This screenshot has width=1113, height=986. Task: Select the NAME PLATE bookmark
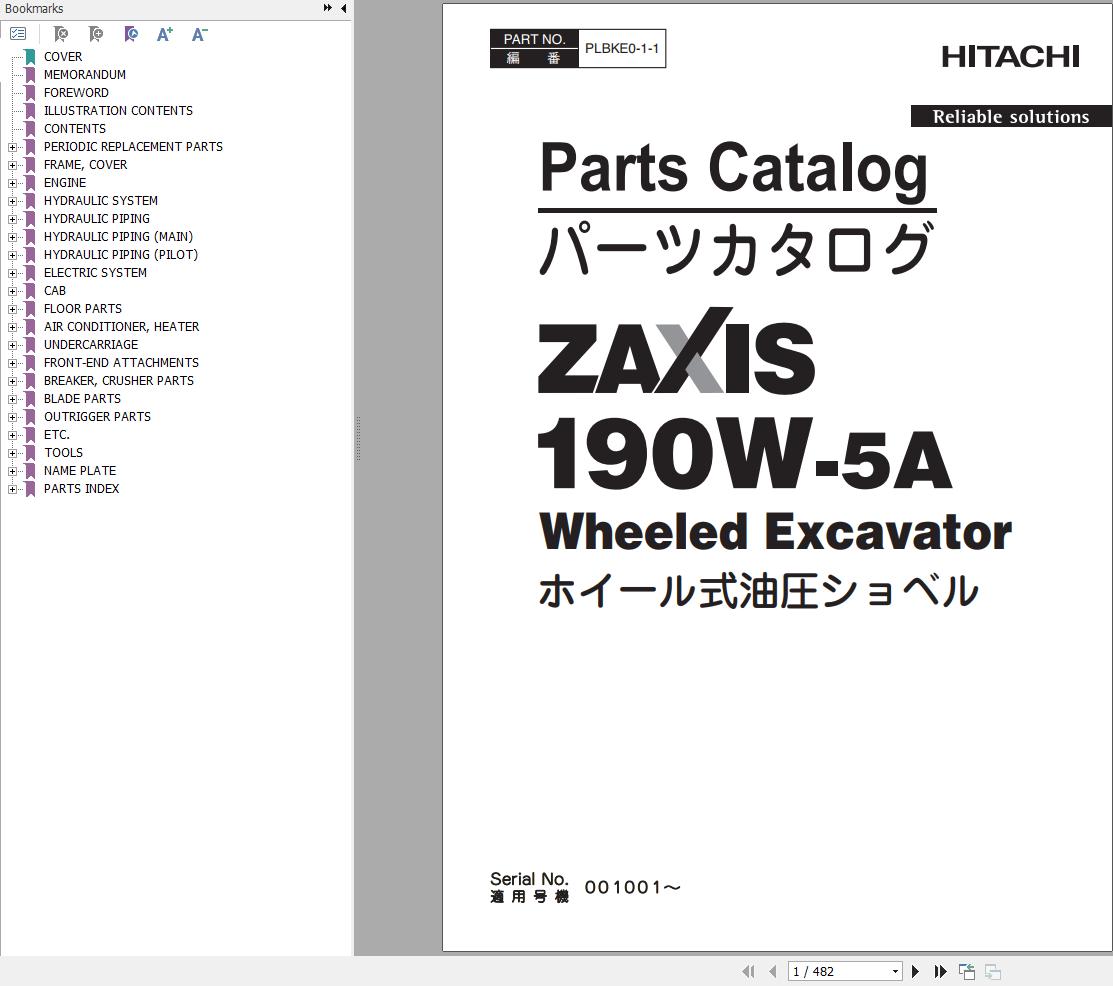tap(80, 471)
